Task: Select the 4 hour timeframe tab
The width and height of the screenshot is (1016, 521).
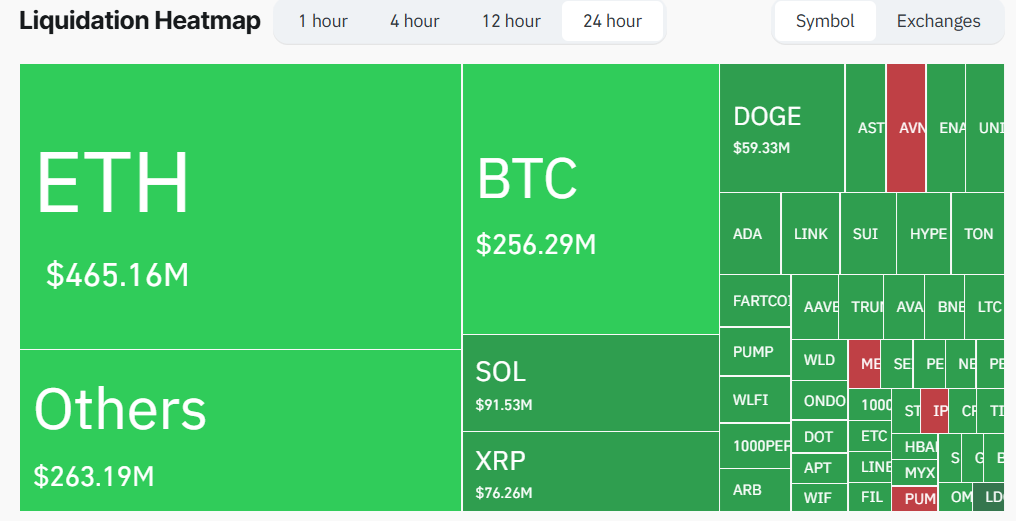Action: (x=415, y=21)
